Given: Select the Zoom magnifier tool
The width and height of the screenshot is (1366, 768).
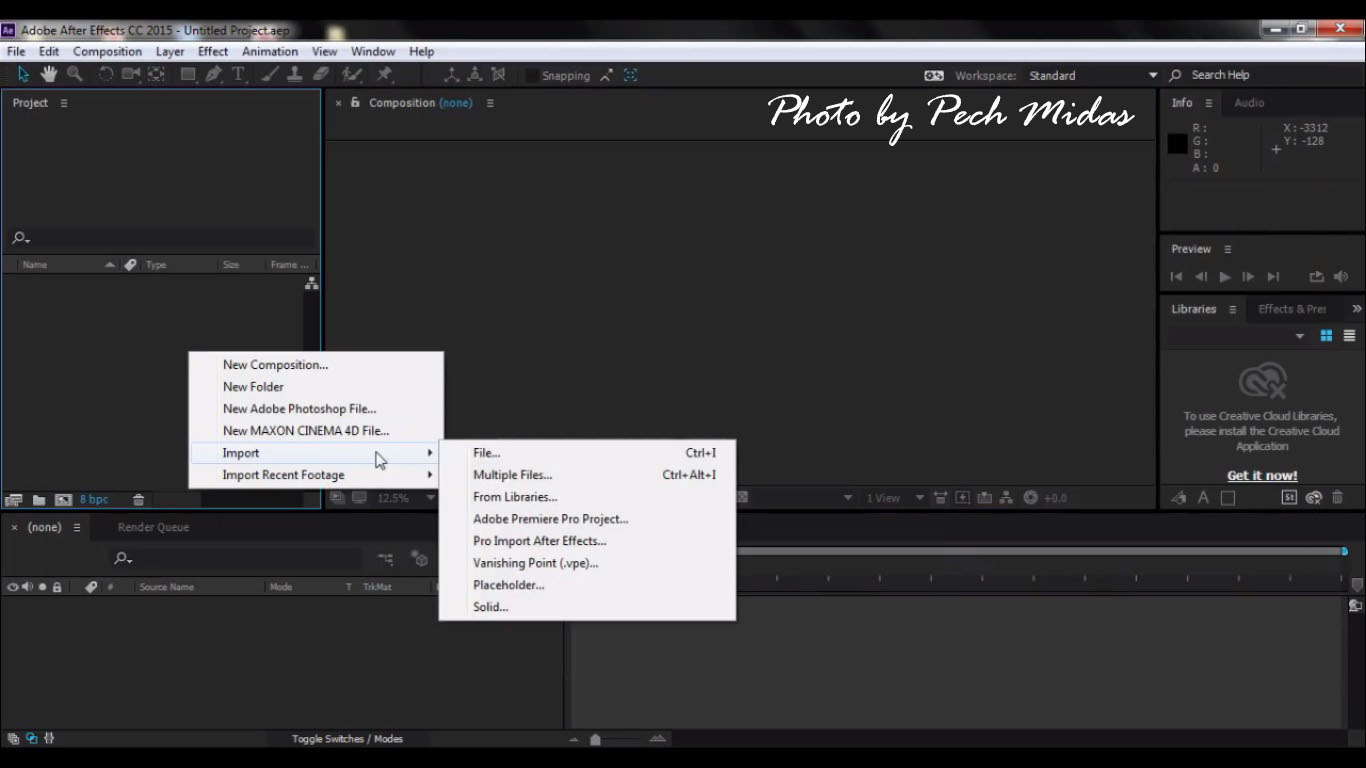Looking at the screenshot, I should 74,74.
